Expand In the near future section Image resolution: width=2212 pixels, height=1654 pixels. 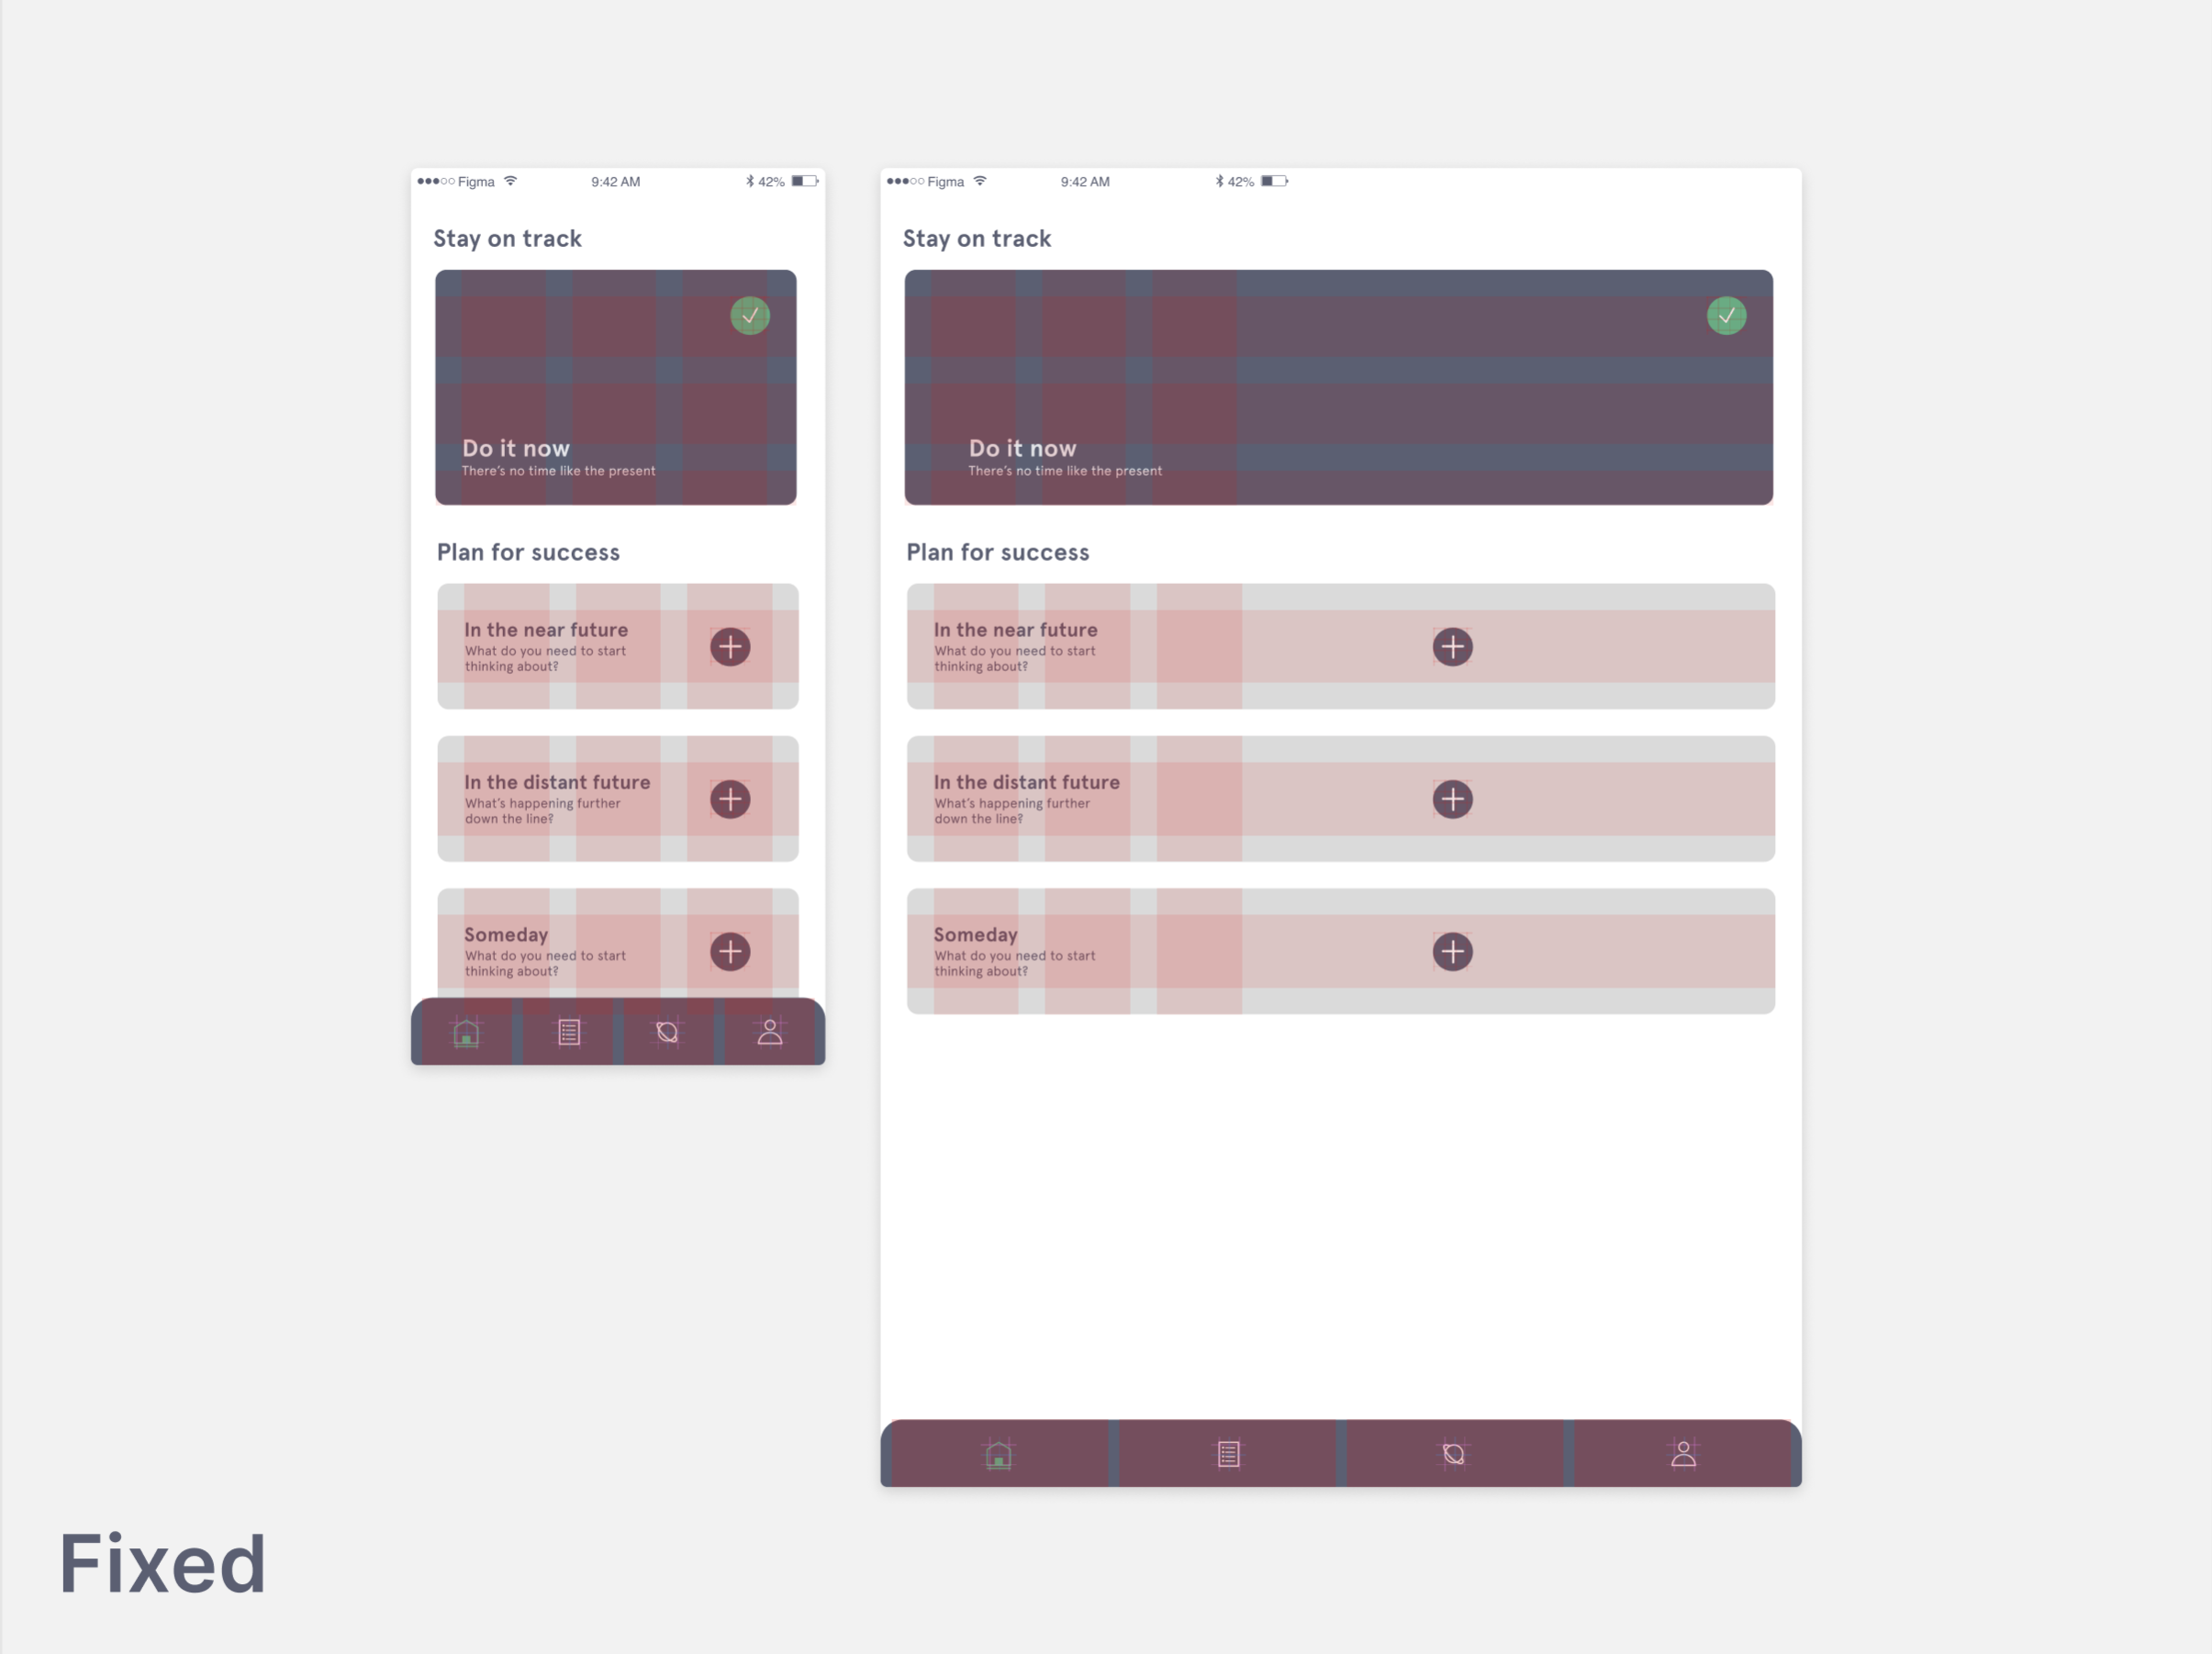point(1453,644)
